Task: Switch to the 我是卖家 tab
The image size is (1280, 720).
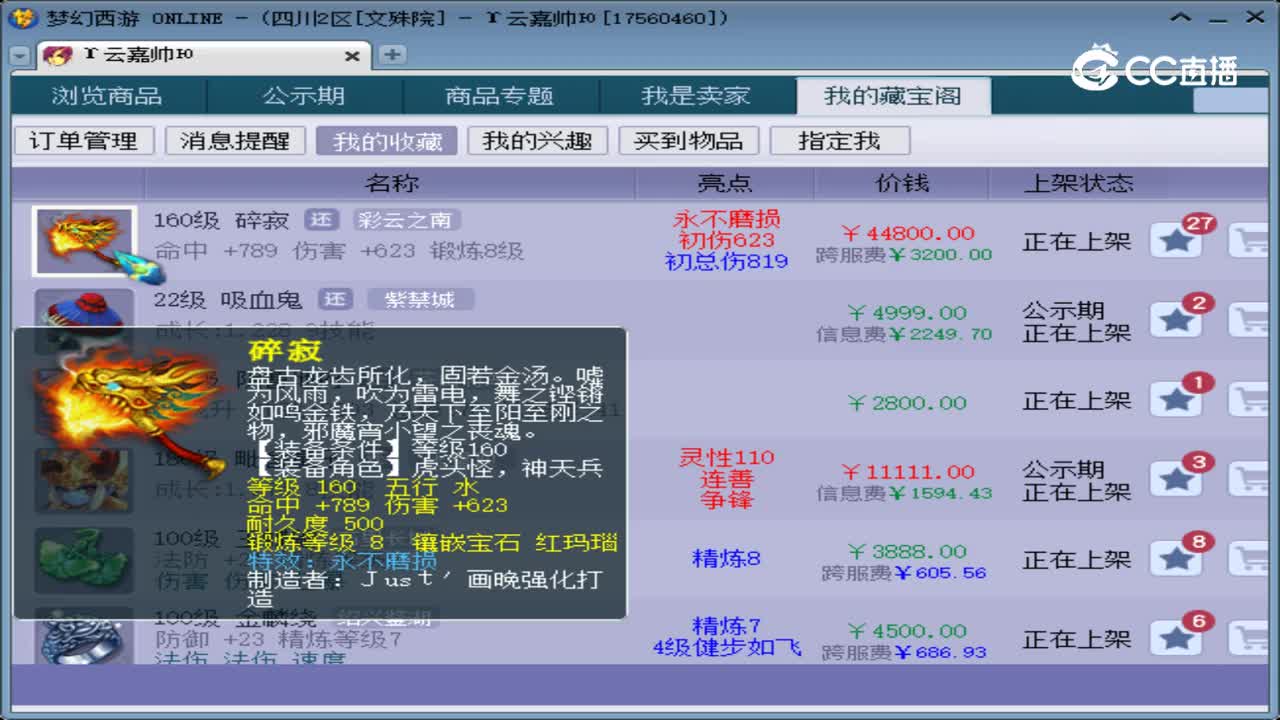Action: tap(696, 96)
